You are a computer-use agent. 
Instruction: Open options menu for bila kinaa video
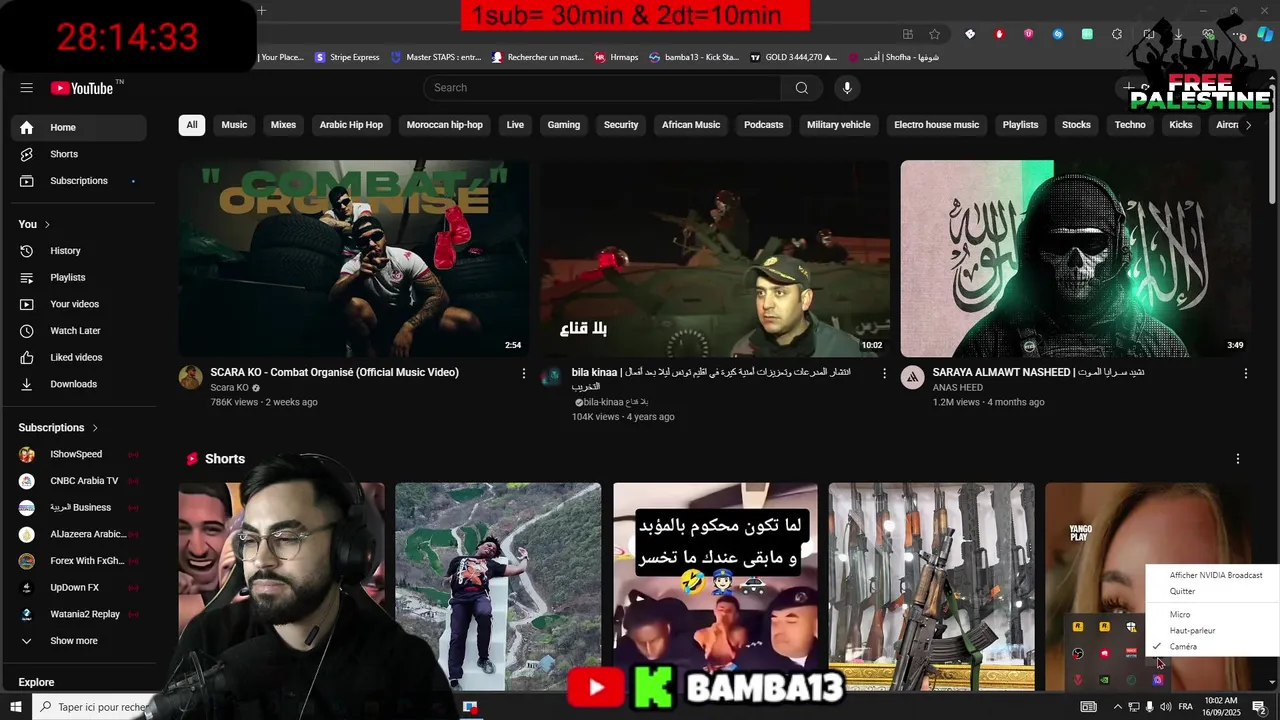click(884, 373)
